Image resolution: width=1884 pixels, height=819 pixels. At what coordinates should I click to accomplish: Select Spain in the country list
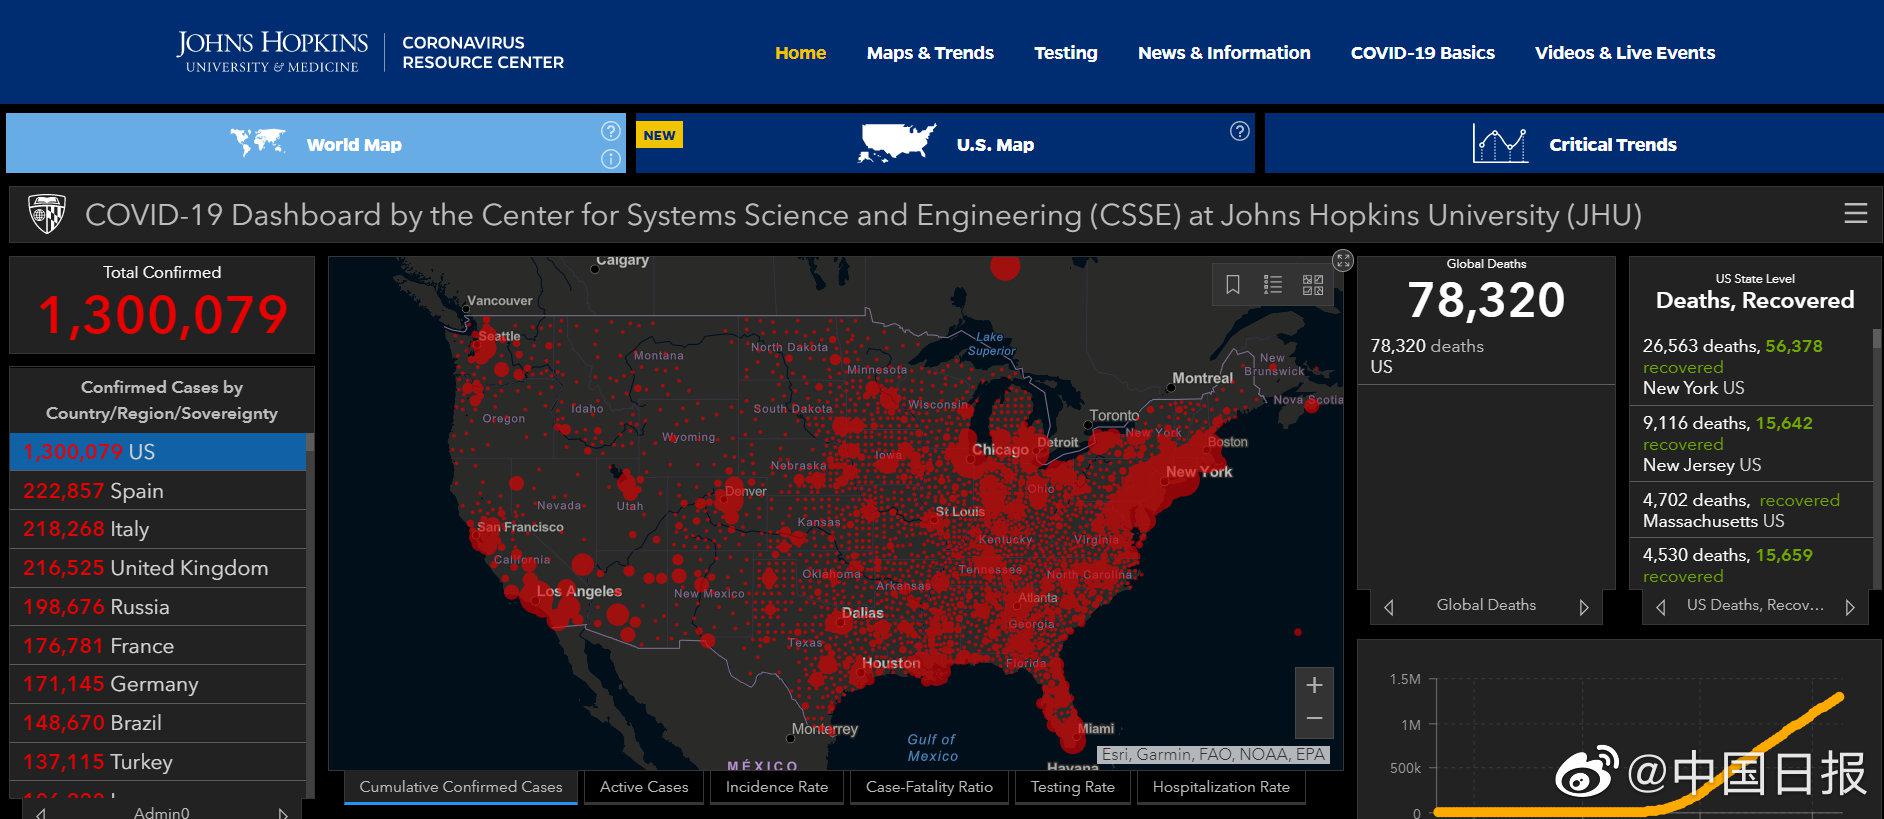158,491
